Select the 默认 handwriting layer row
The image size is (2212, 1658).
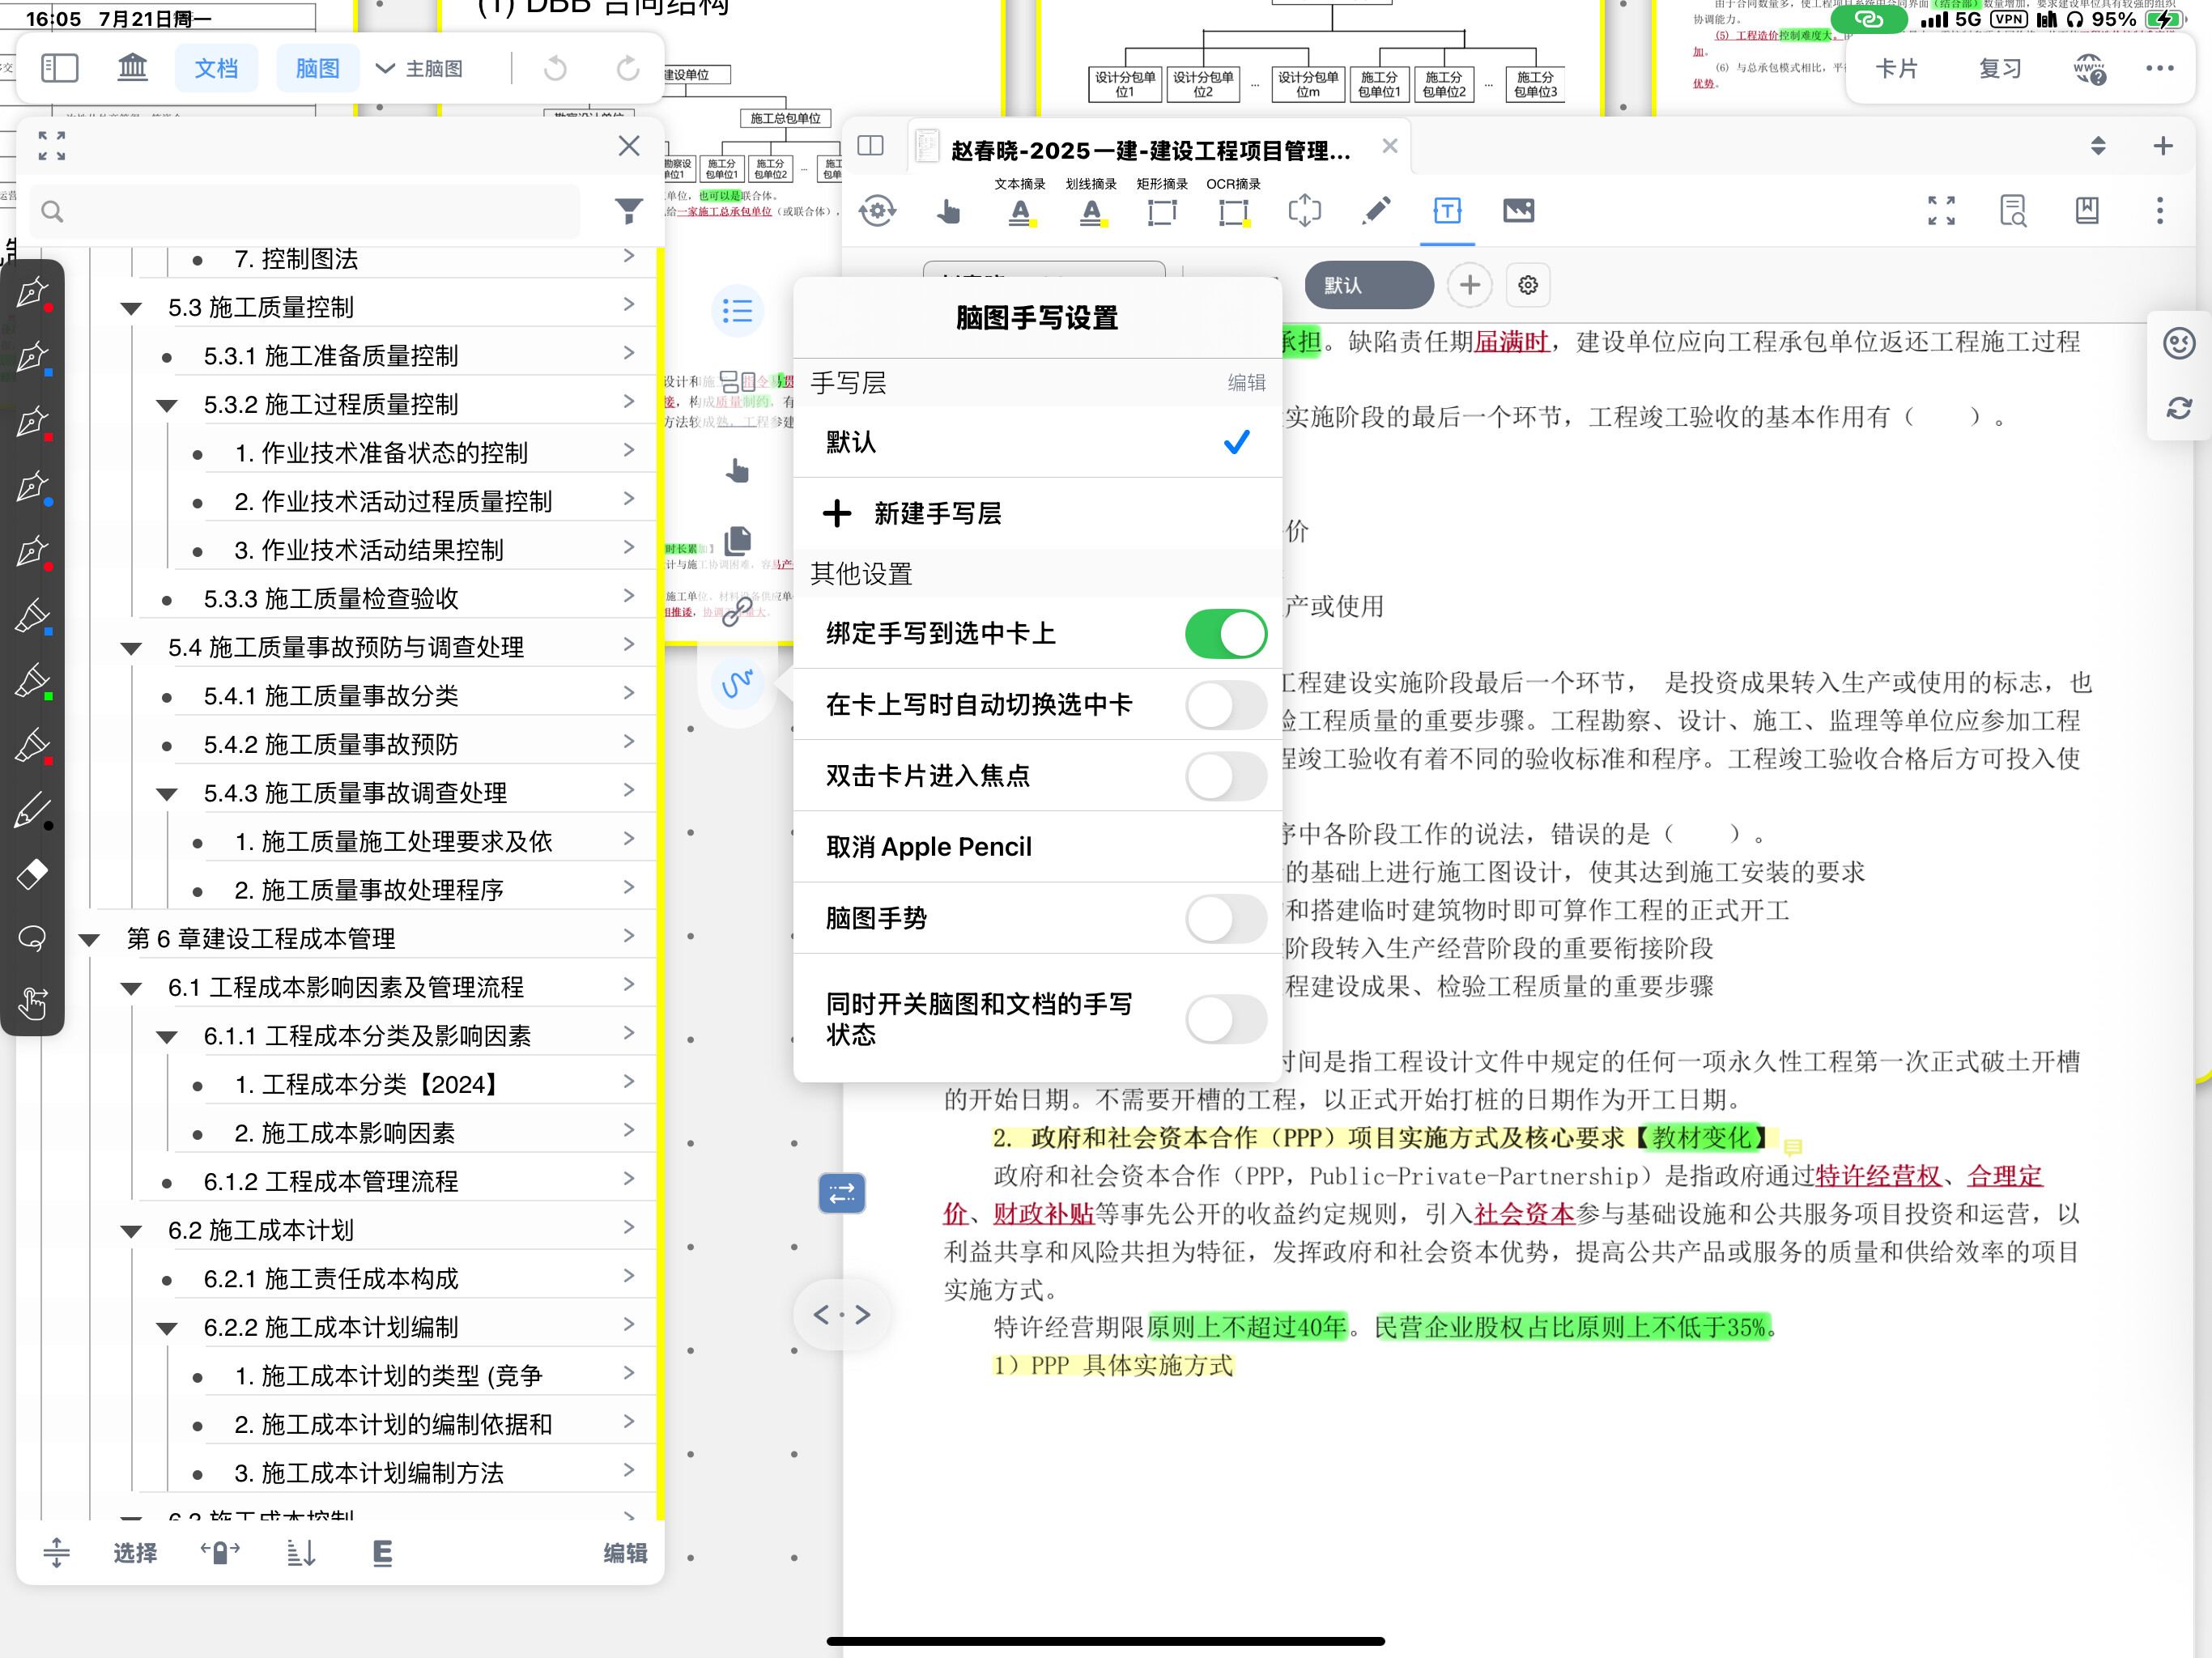1037,442
